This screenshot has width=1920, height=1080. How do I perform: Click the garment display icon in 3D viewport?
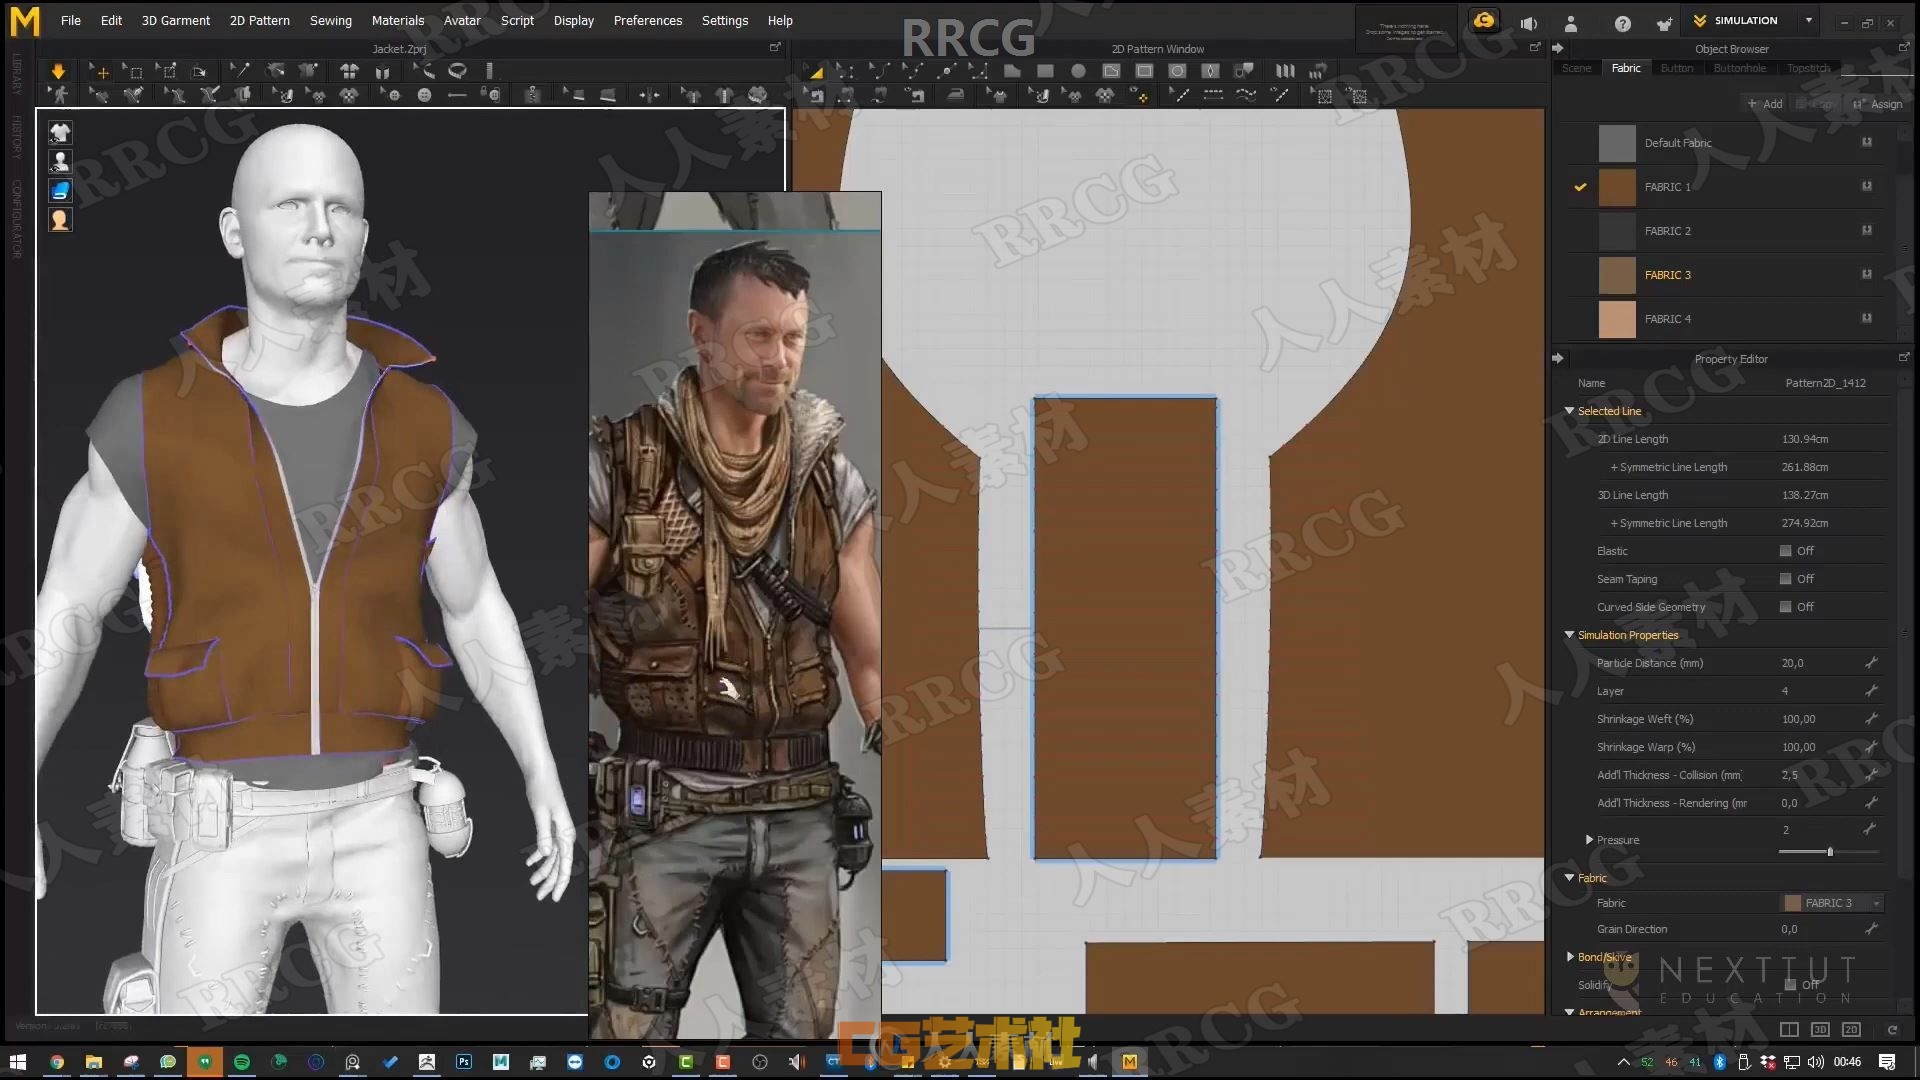[x=60, y=132]
